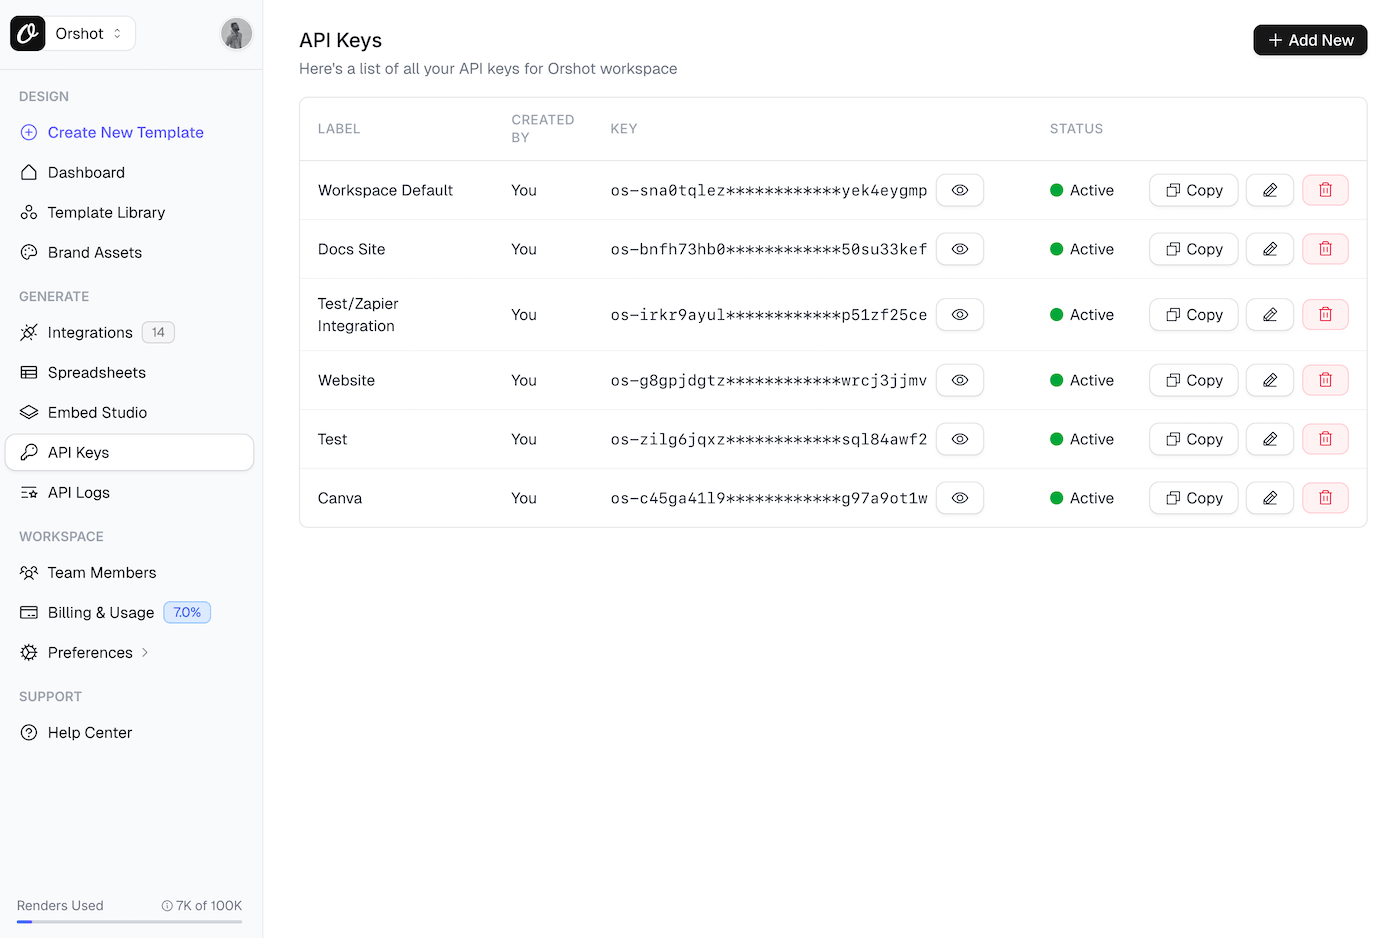Image resolution: width=1400 pixels, height=938 pixels.
Task: Show the hidden Canva API key
Action: tap(960, 498)
